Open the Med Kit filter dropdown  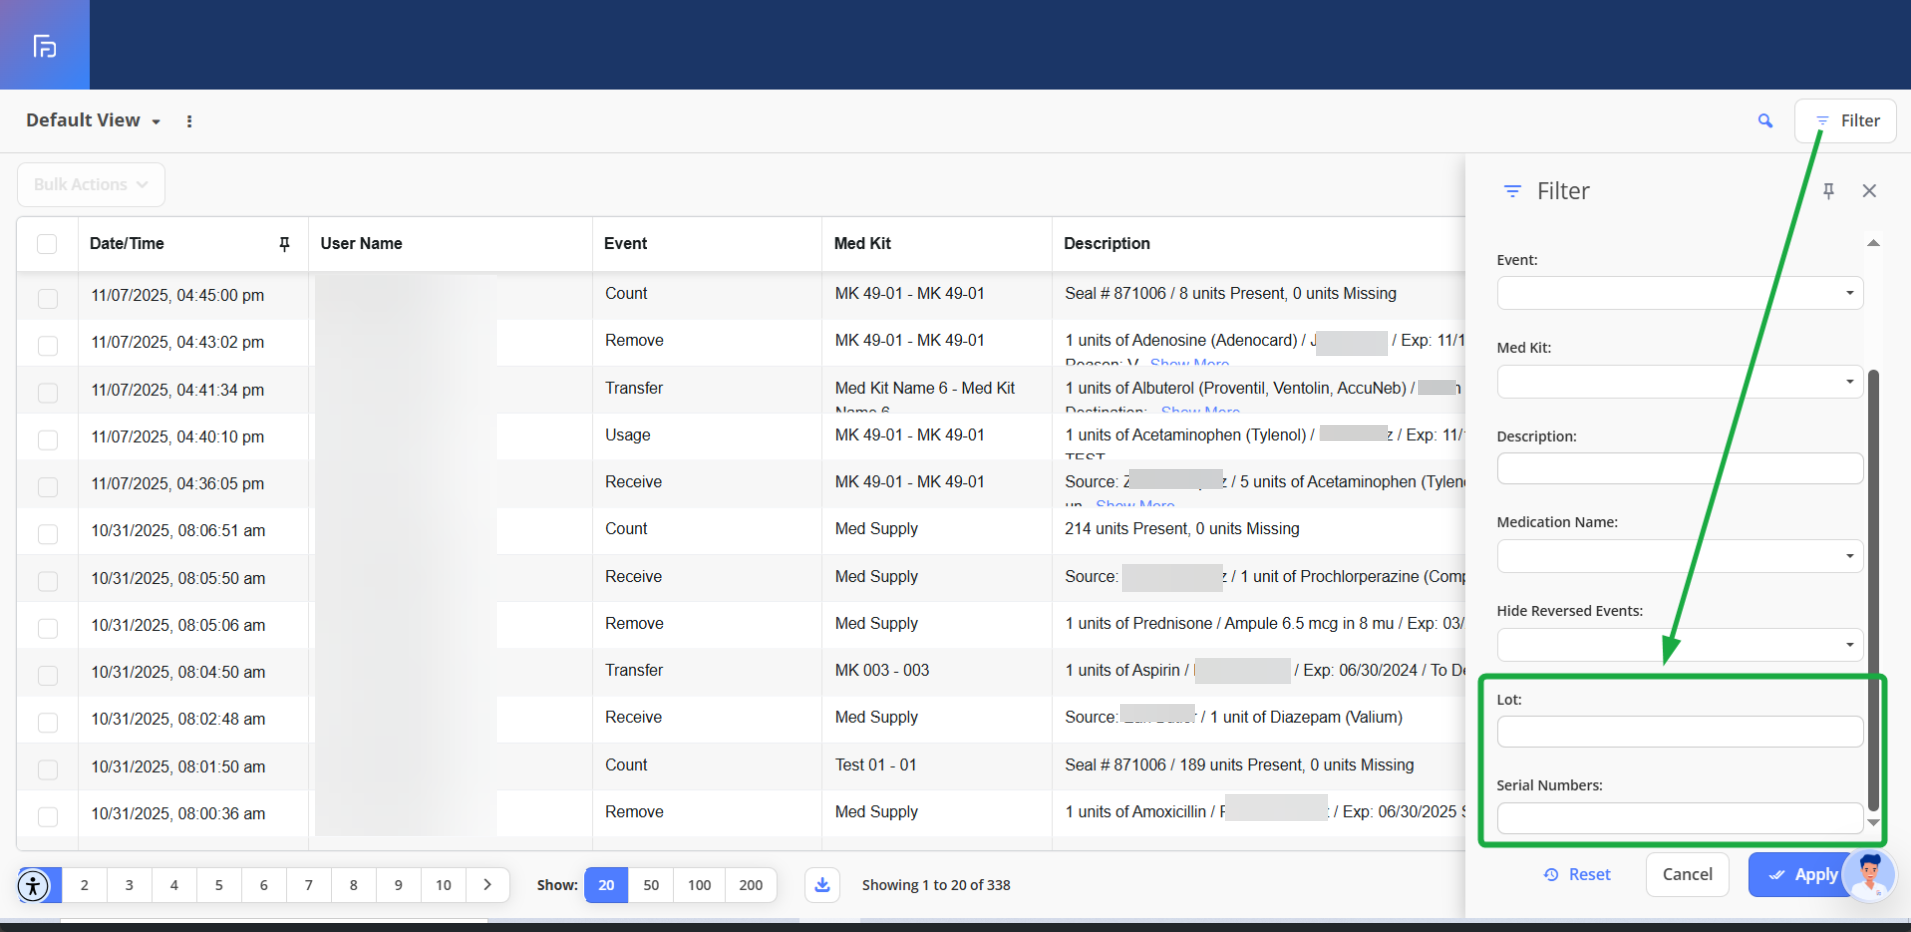pos(1679,381)
